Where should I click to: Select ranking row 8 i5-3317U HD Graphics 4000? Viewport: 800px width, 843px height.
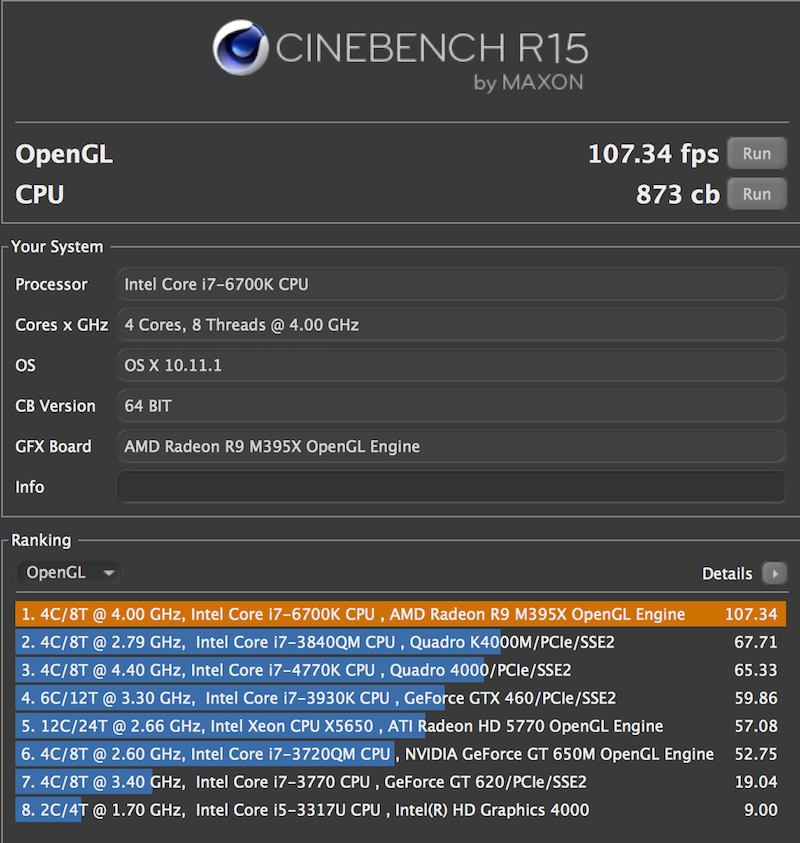pyautogui.click(x=401, y=810)
